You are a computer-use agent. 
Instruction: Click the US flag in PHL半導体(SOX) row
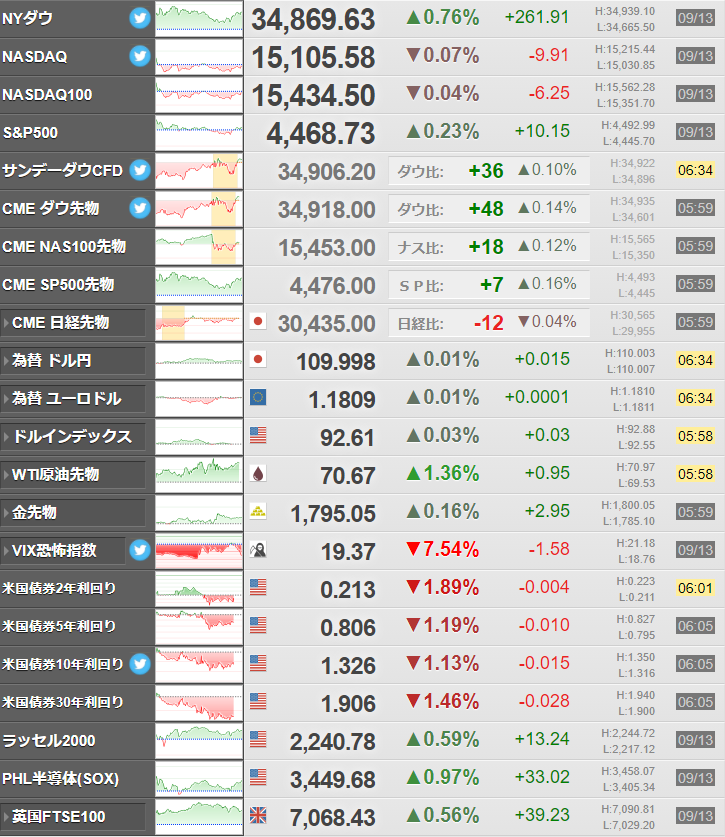click(258, 777)
